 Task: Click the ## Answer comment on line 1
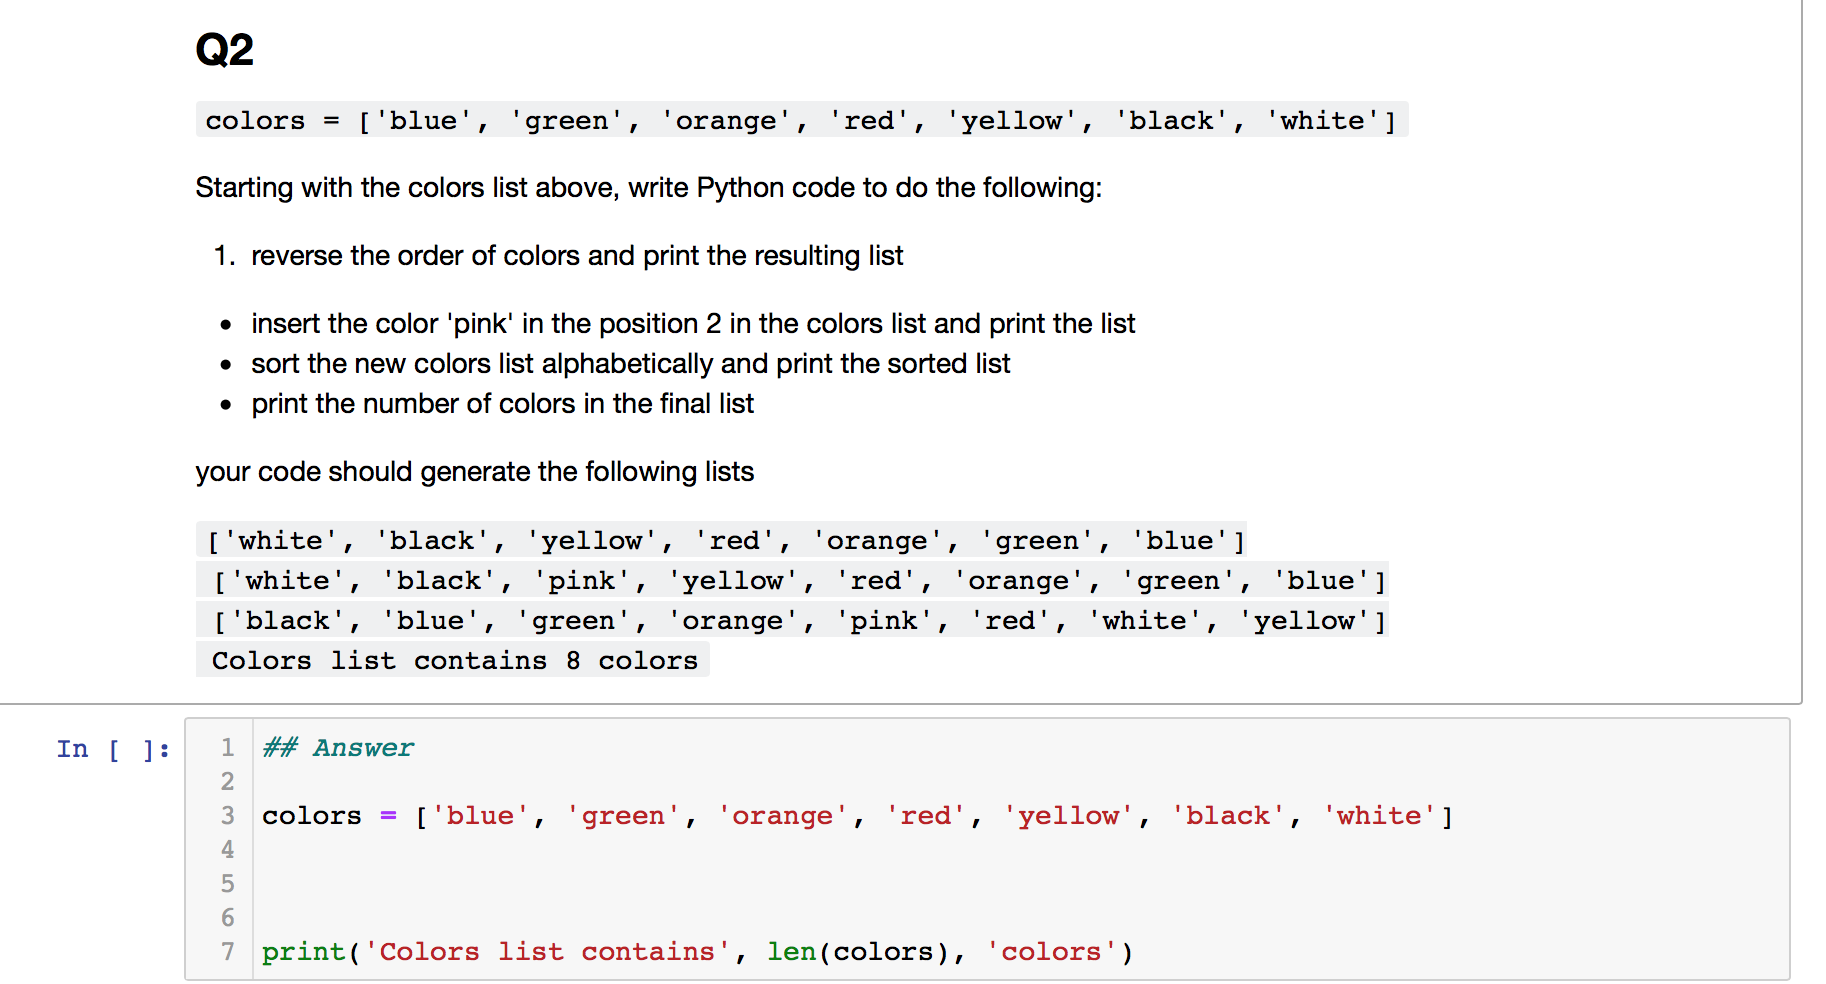[x=337, y=747]
